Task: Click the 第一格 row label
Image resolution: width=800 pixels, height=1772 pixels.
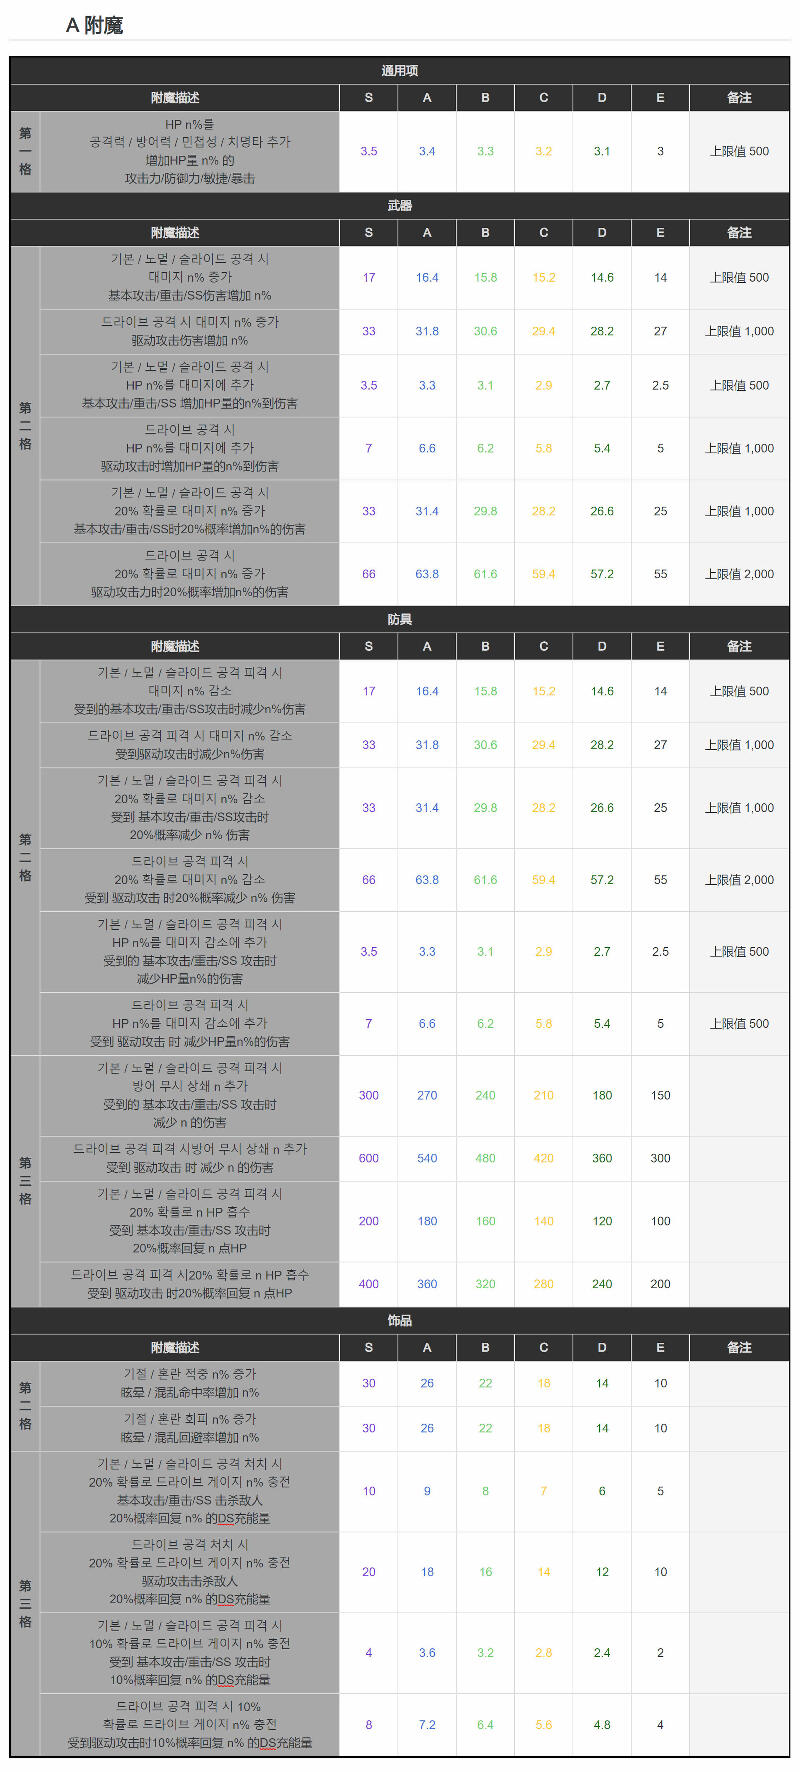Action: [x=25, y=151]
